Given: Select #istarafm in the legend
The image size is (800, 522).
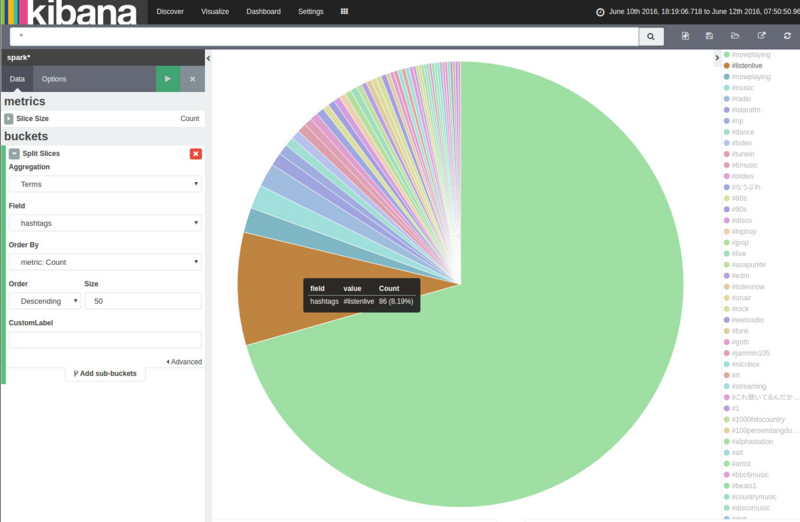Looking at the screenshot, I should pos(746,110).
